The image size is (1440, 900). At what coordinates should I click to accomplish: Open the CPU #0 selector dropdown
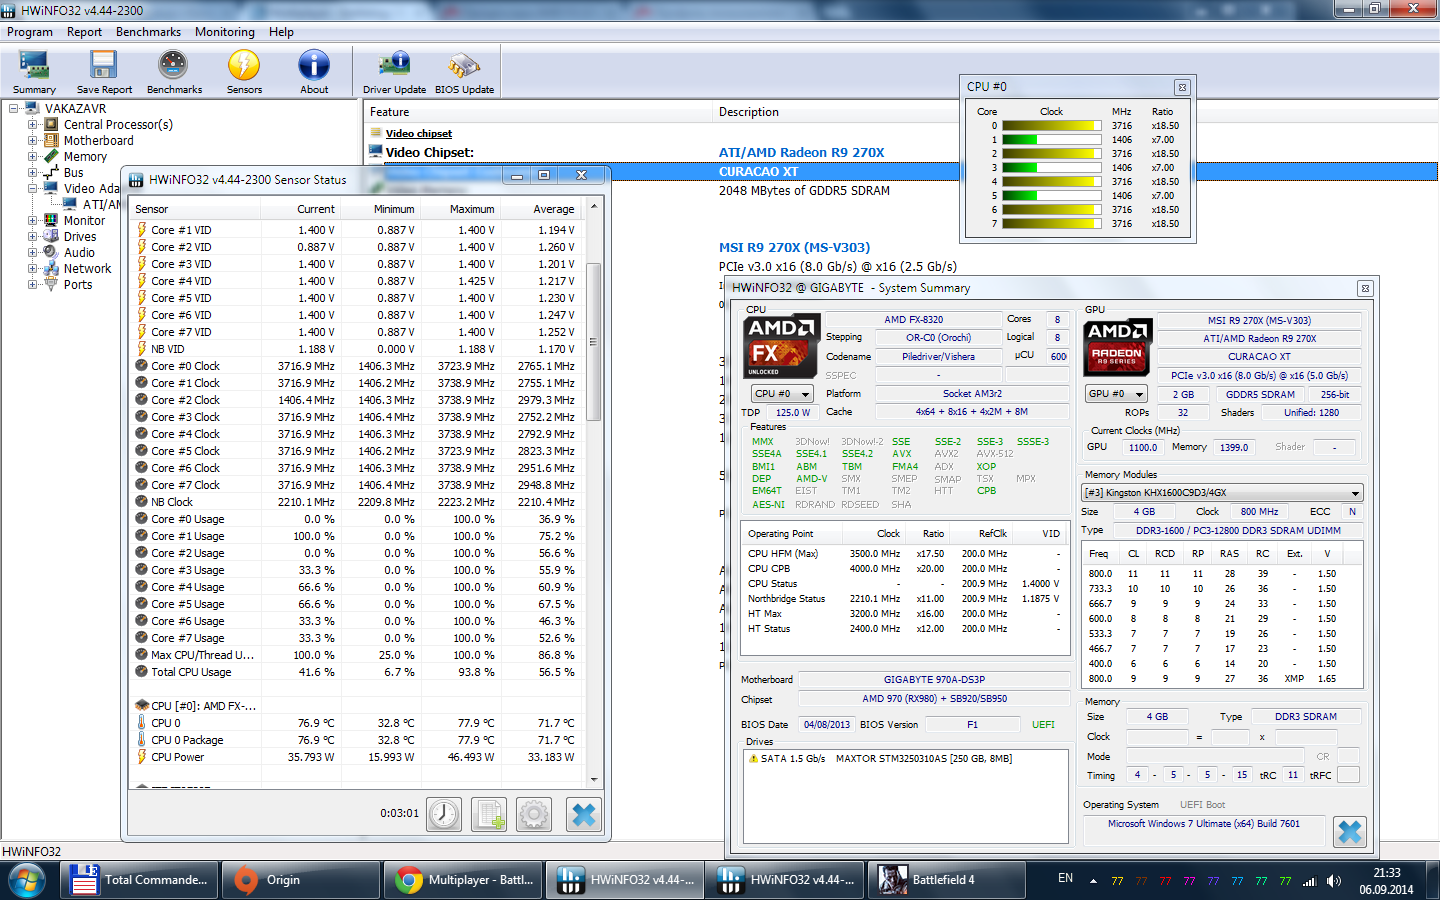click(x=782, y=394)
